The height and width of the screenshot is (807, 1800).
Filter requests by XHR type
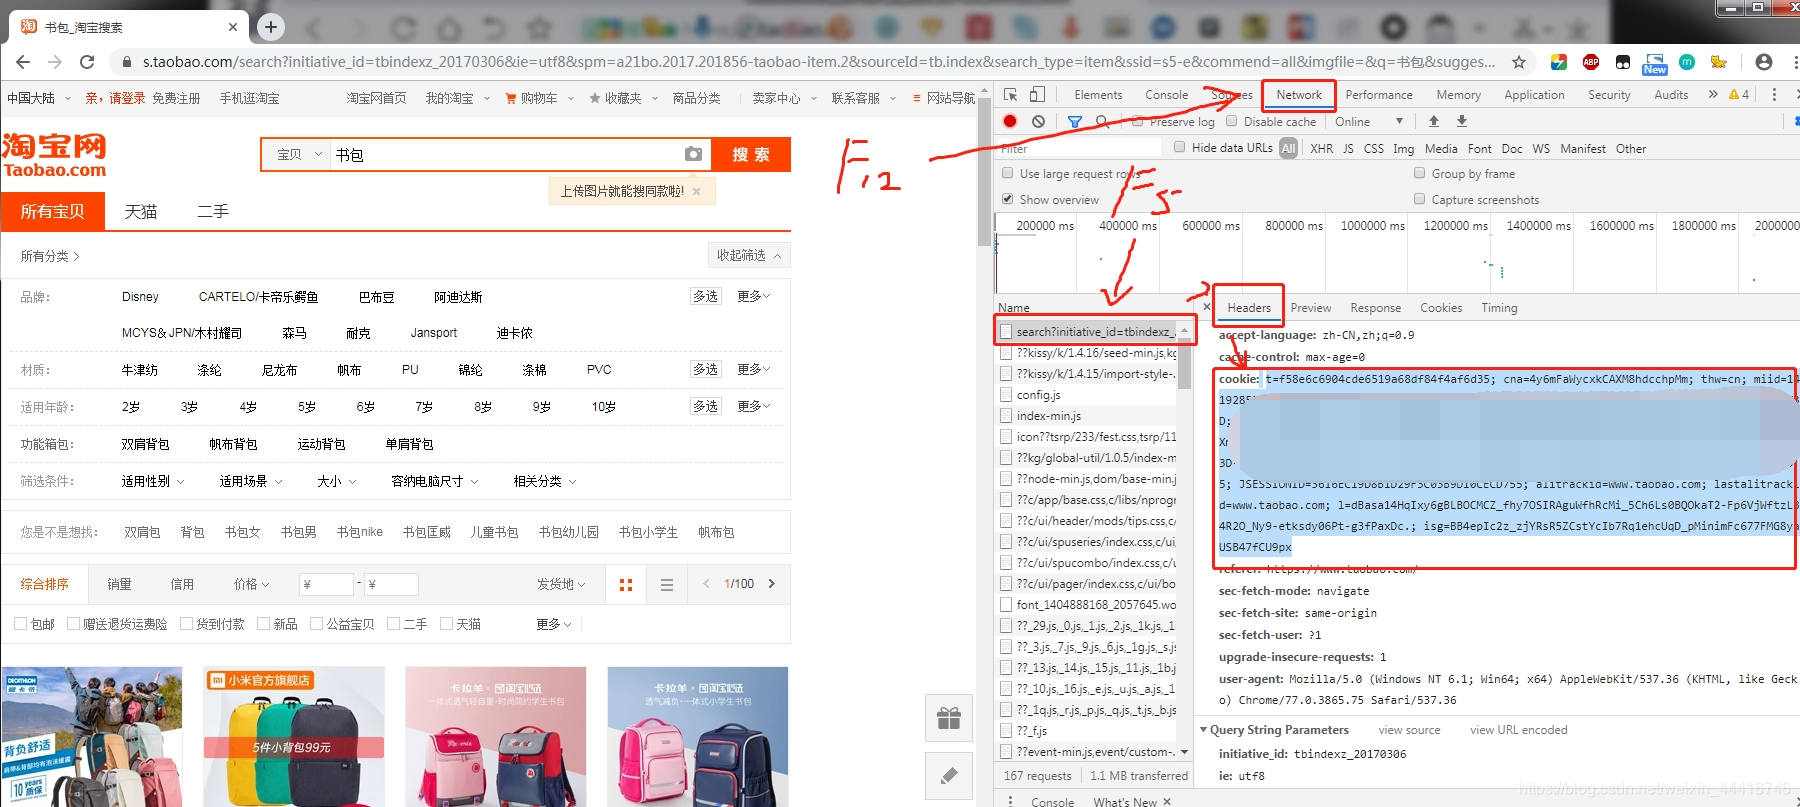click(x=1321, y=148)
